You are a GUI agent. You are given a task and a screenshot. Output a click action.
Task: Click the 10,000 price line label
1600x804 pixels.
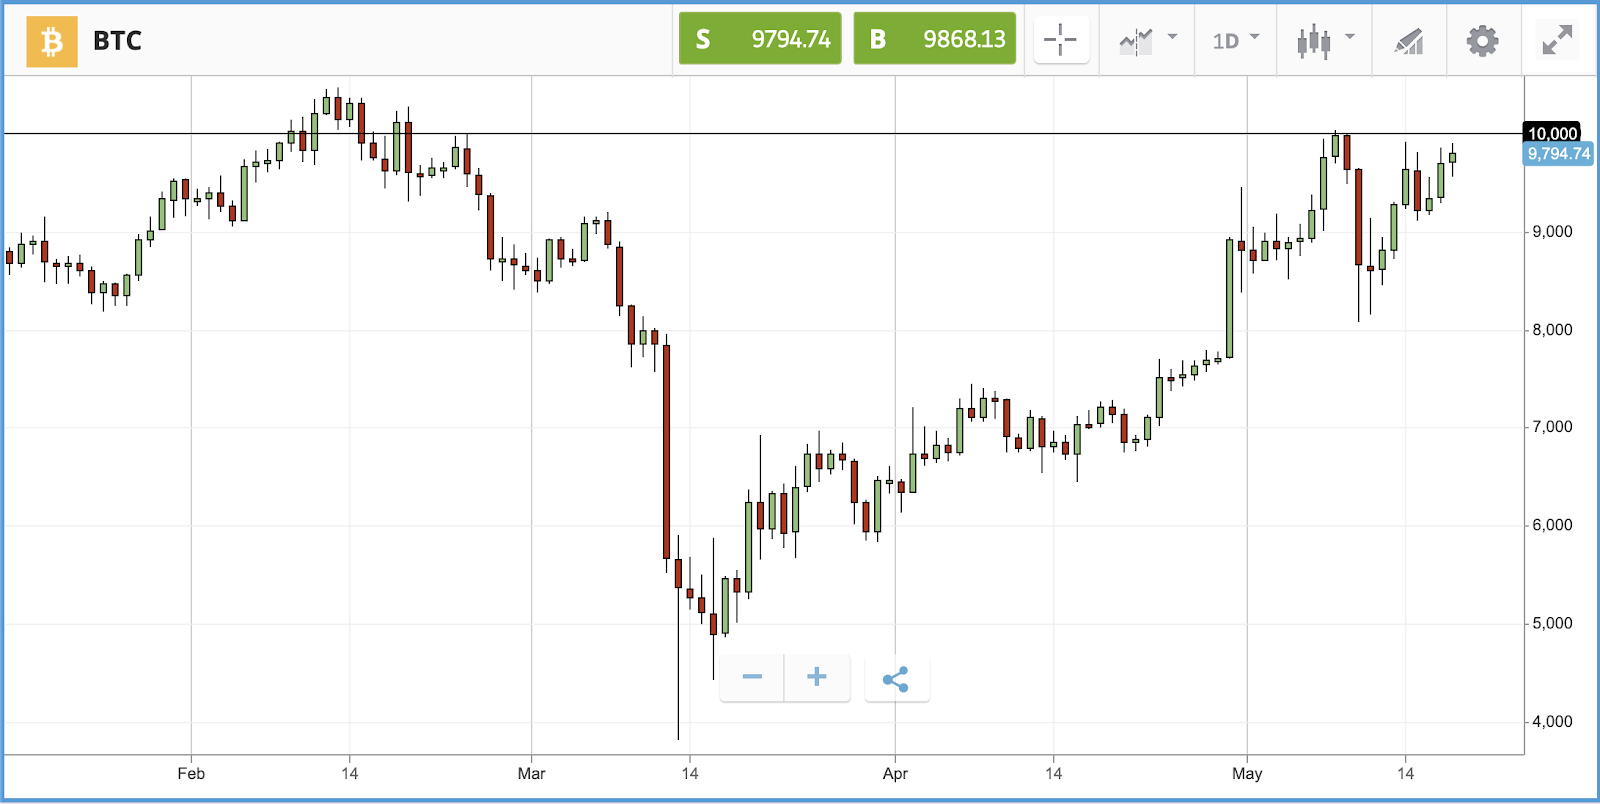coord(1552,133)
